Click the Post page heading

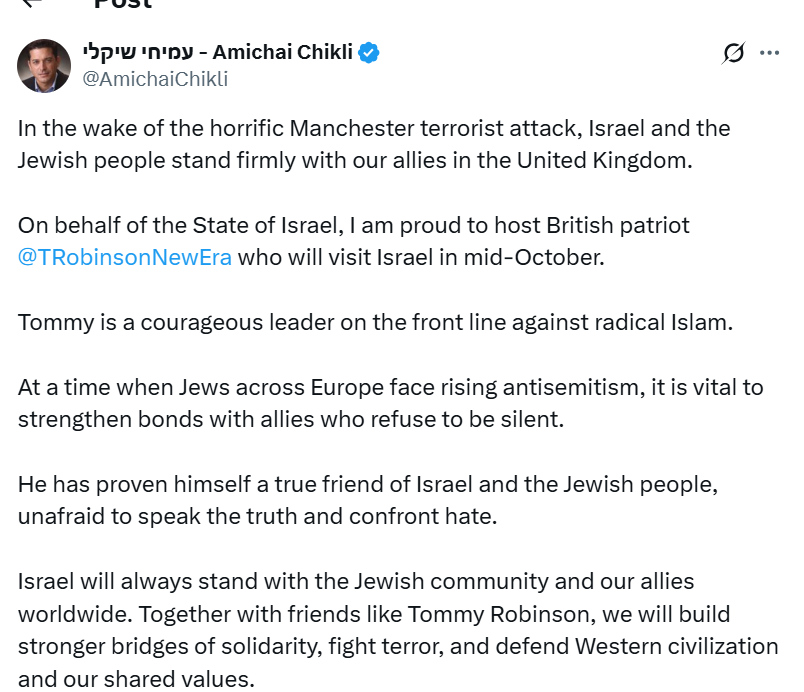tap(122, 4)
